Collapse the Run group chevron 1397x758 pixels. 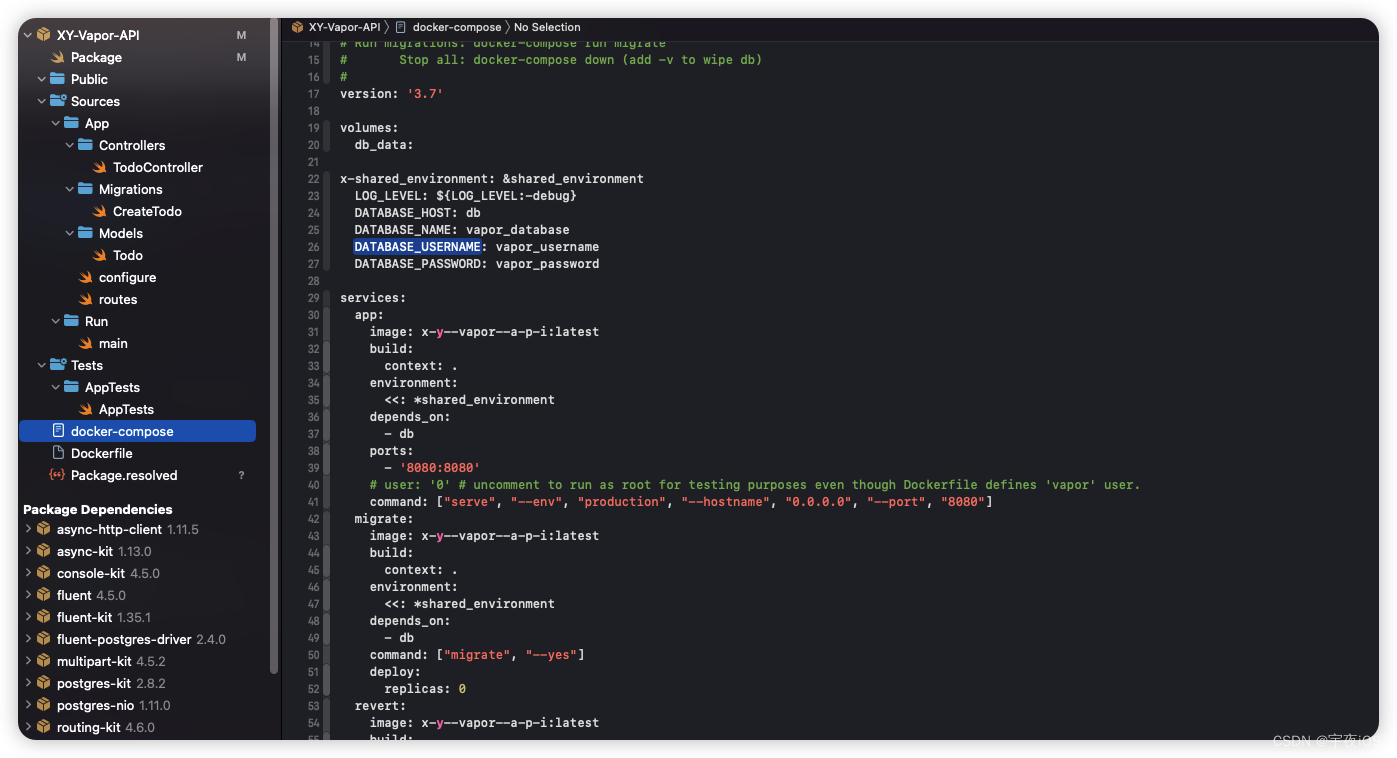[x=56, y=321]
